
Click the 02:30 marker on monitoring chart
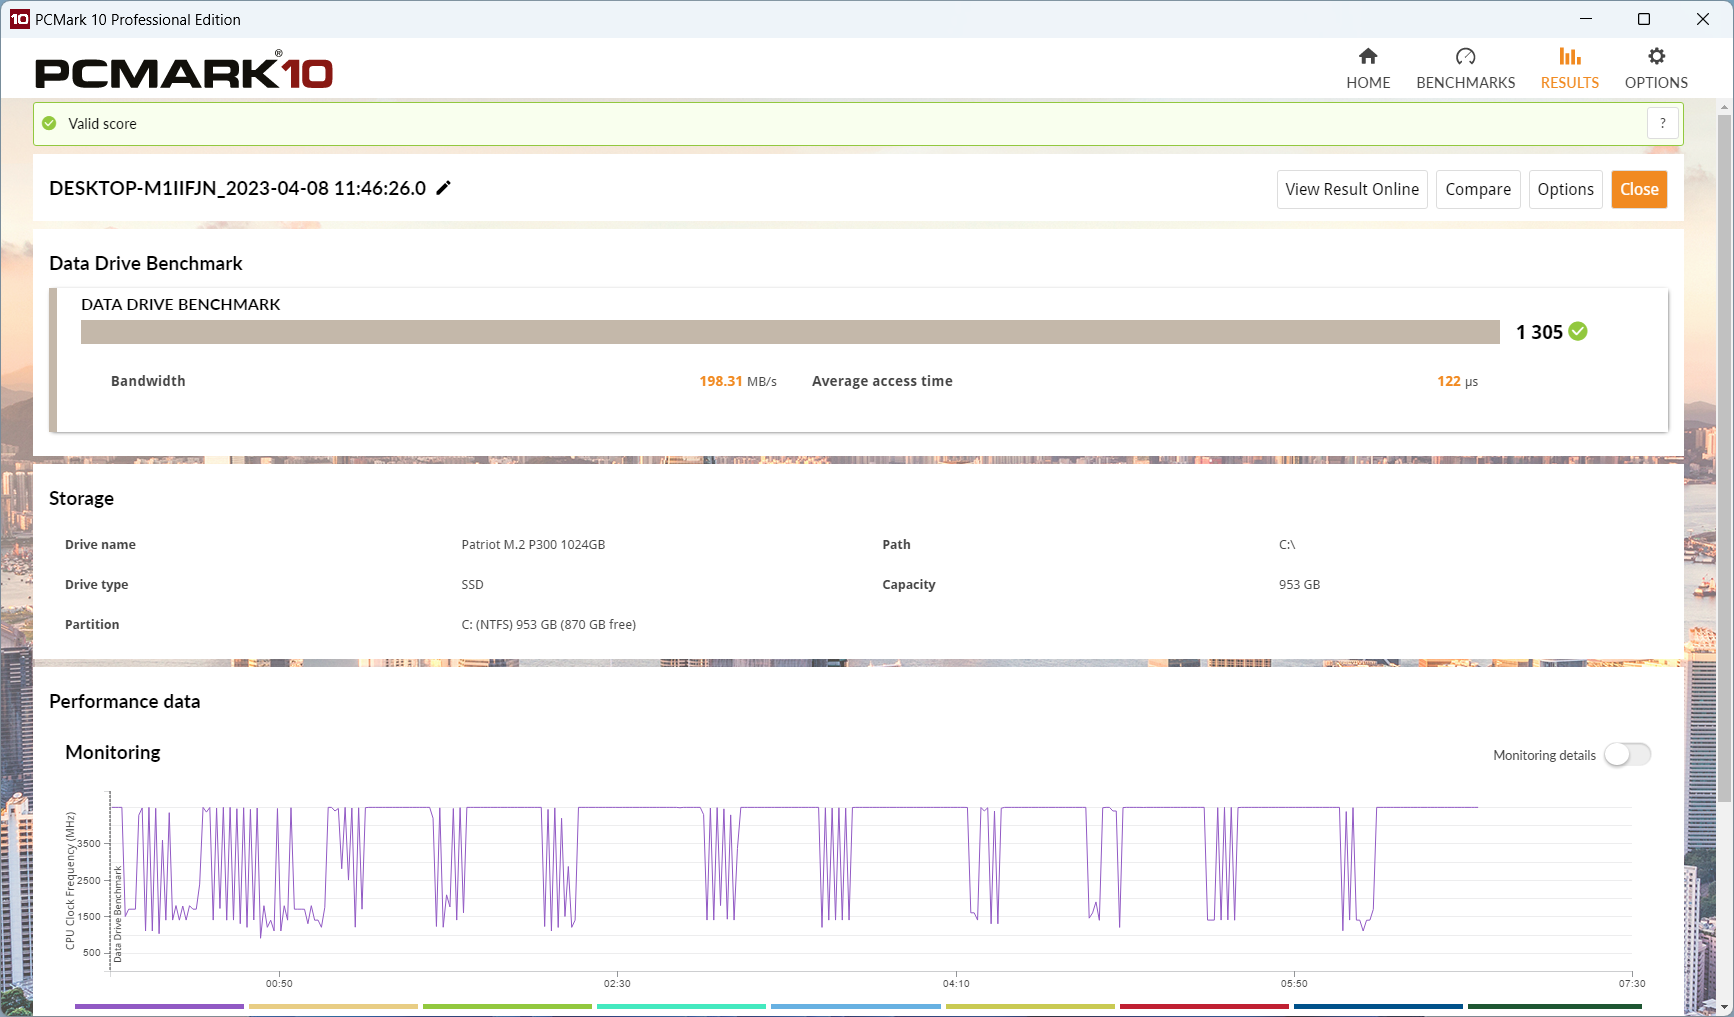[x=617, y=983]
